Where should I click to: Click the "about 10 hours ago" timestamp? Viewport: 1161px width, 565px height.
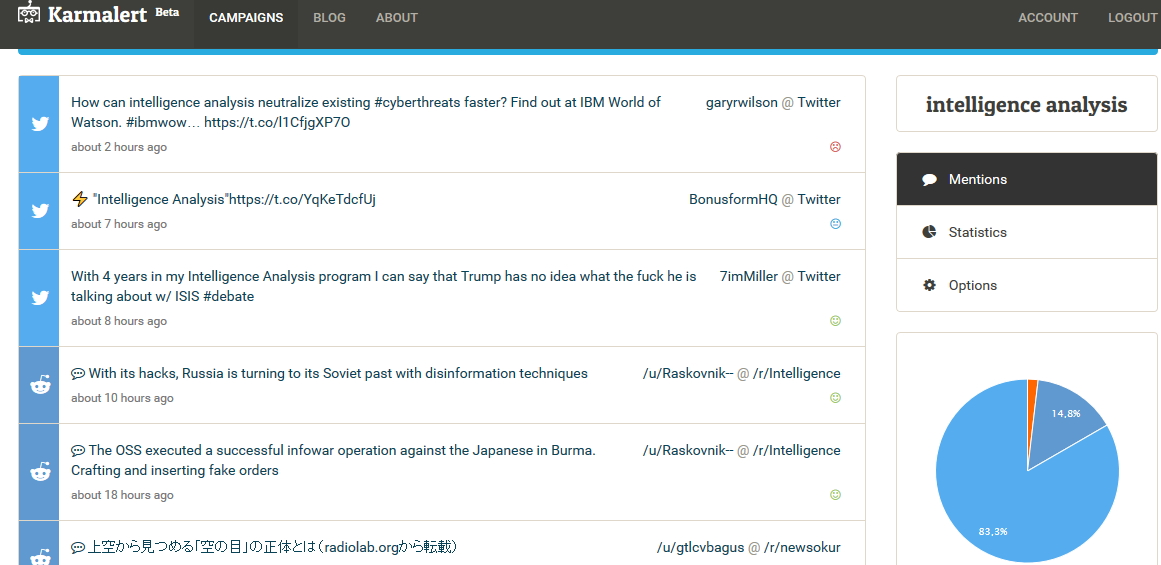[x=122, y=398]
